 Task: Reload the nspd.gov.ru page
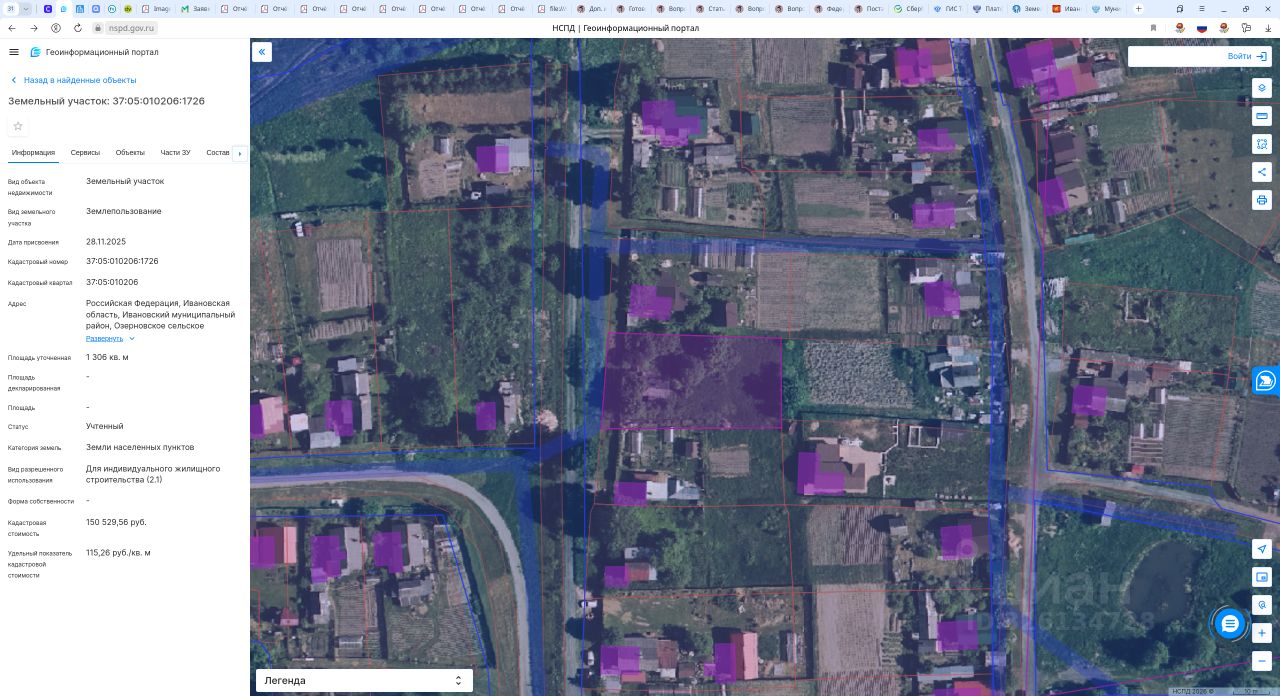coord(76,28)
